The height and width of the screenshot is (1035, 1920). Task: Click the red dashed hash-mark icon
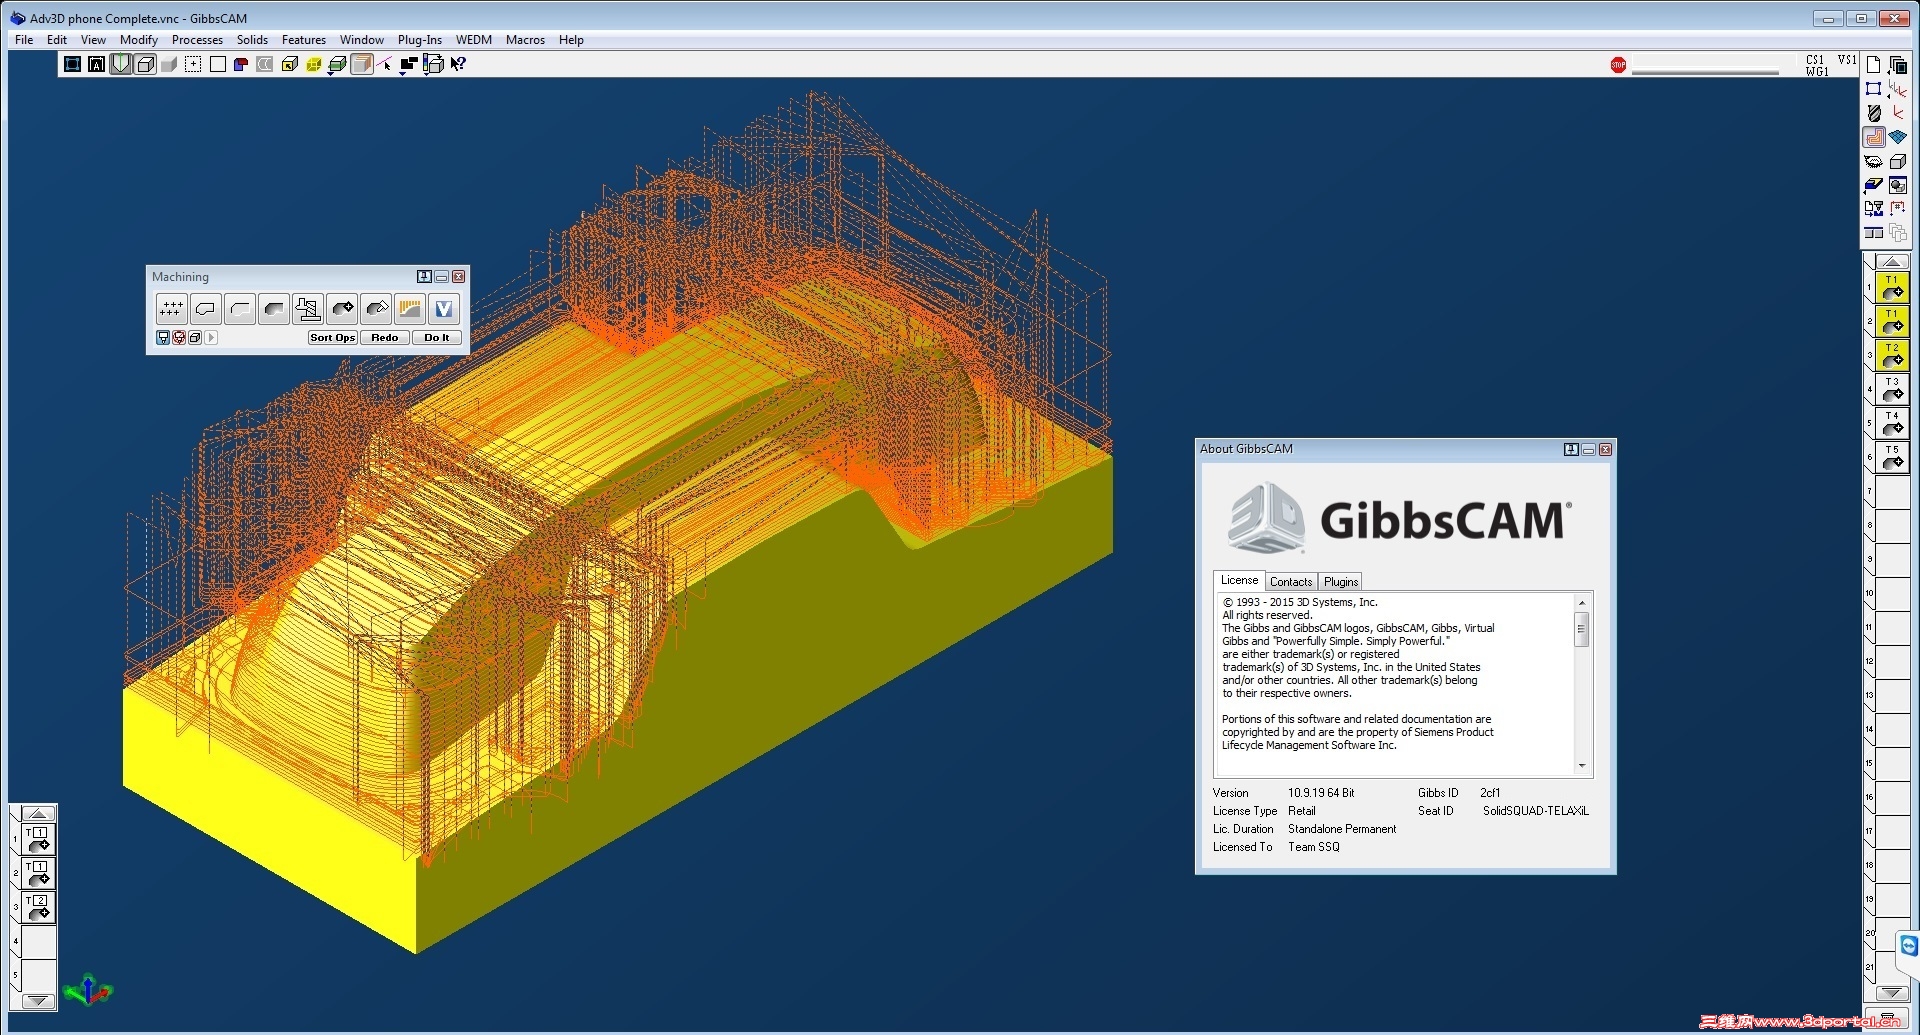click(x=1897, y=209)
